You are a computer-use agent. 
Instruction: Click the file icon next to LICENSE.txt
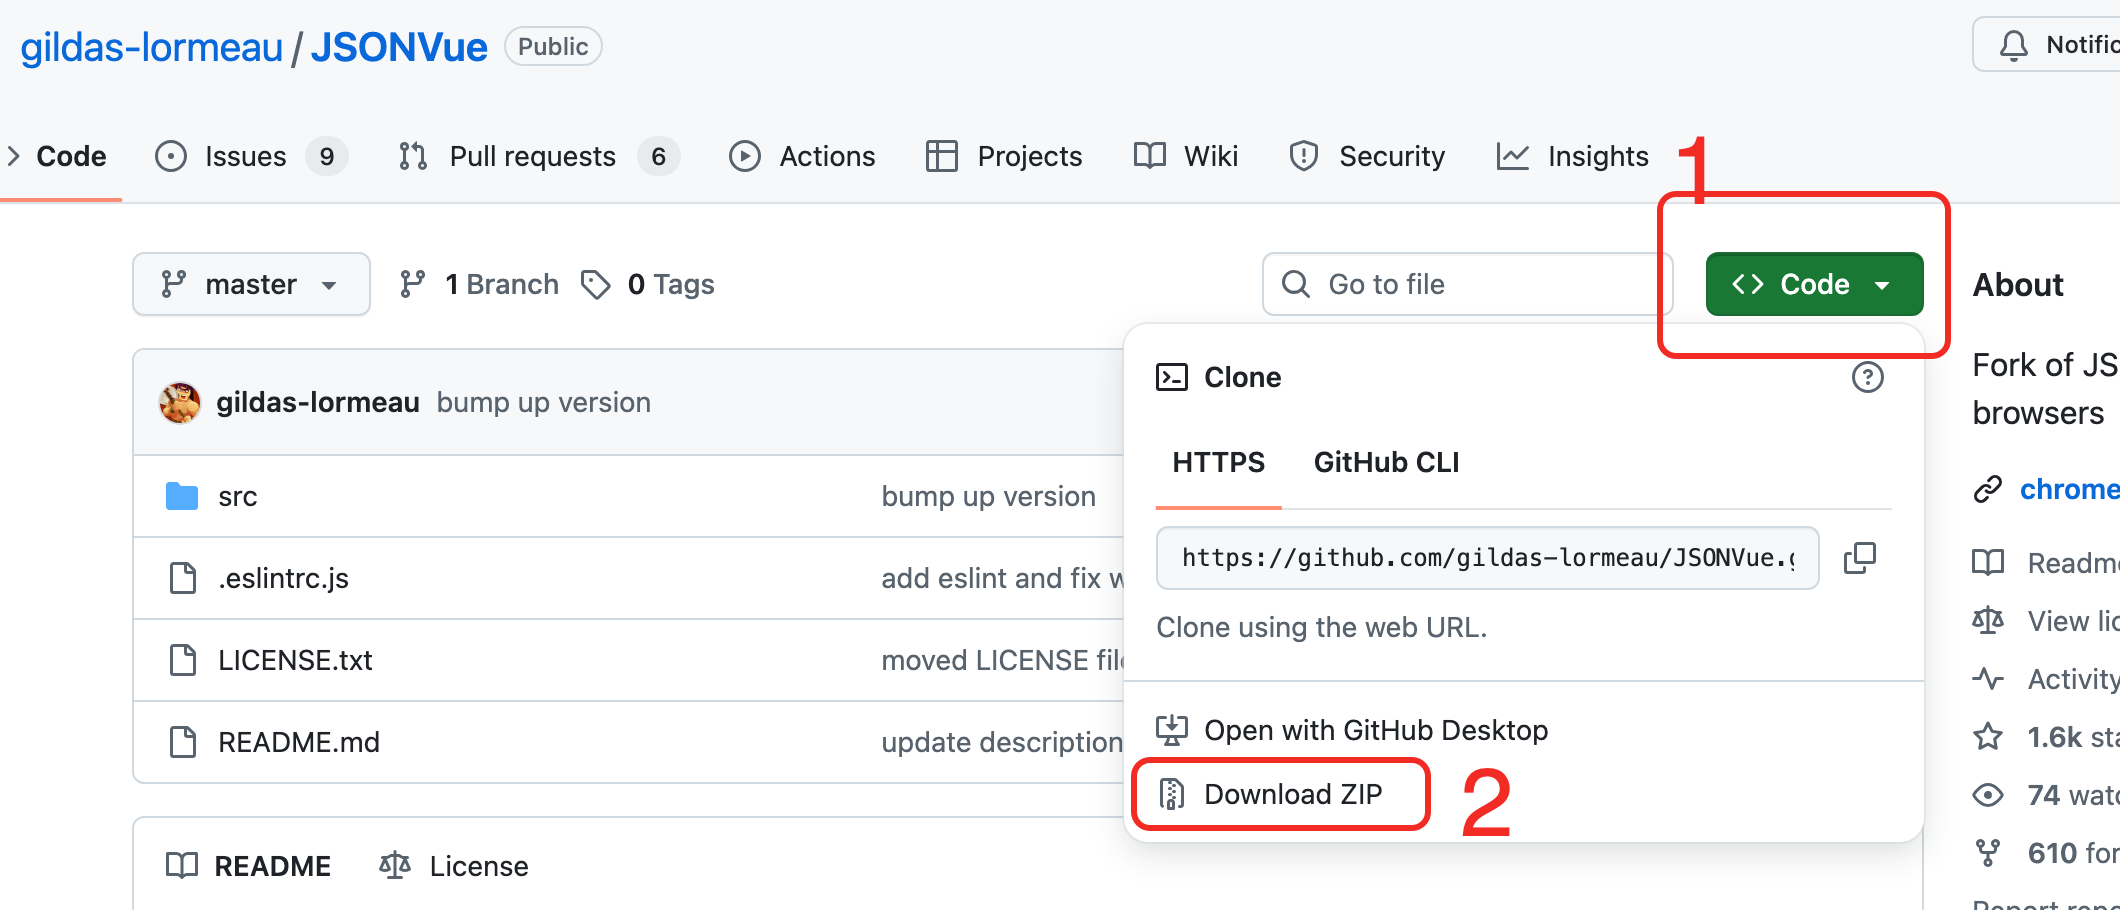pyautogui.click(x=183, y=660)
